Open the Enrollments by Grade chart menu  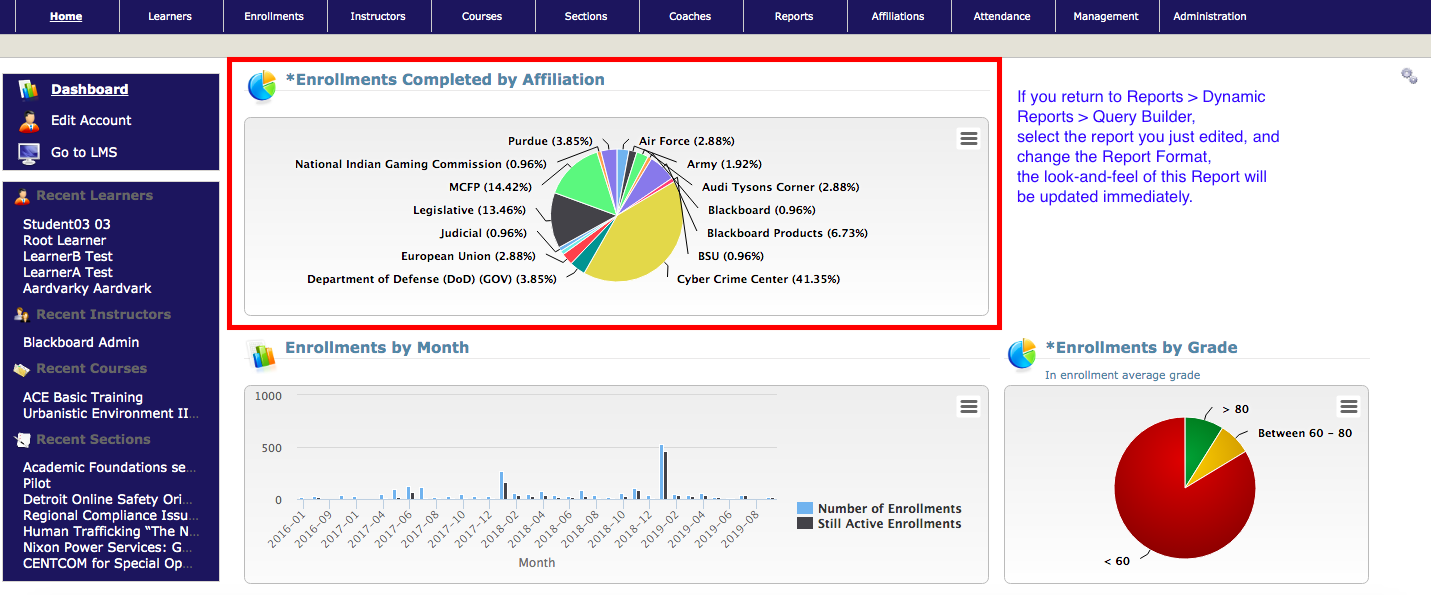click(x=1348, y=406)
